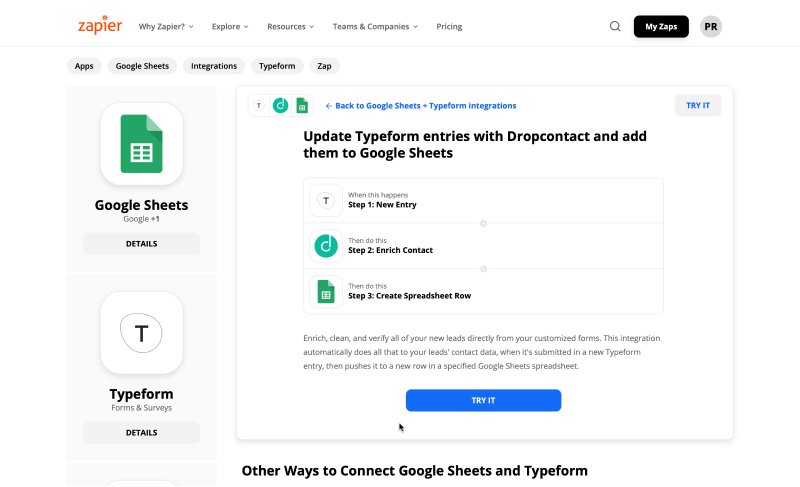This screenshot has height=487, width=800.
Task: Click the Typeform name in sidebar
Action: coord(141,394)
